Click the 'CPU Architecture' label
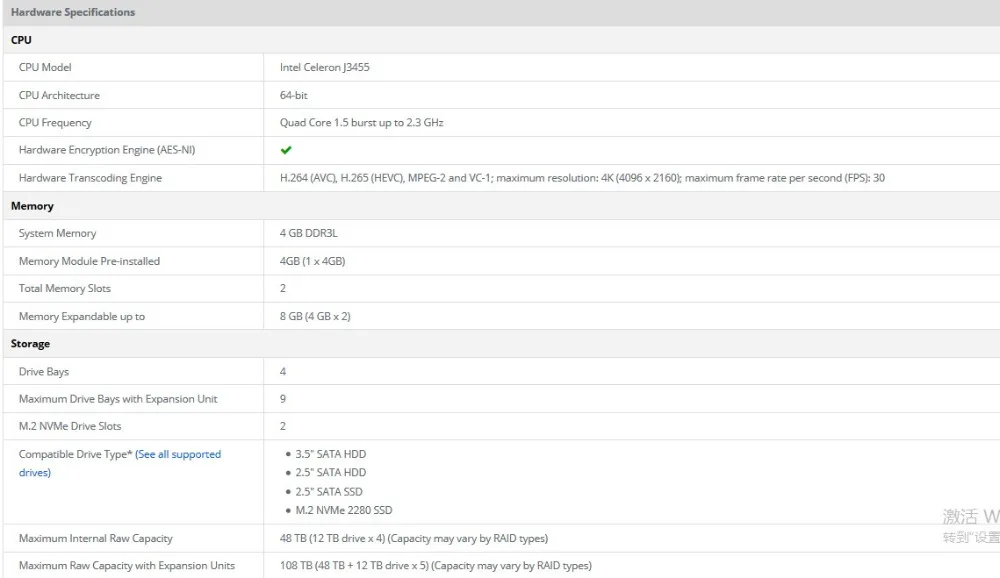 click(59, 95)
